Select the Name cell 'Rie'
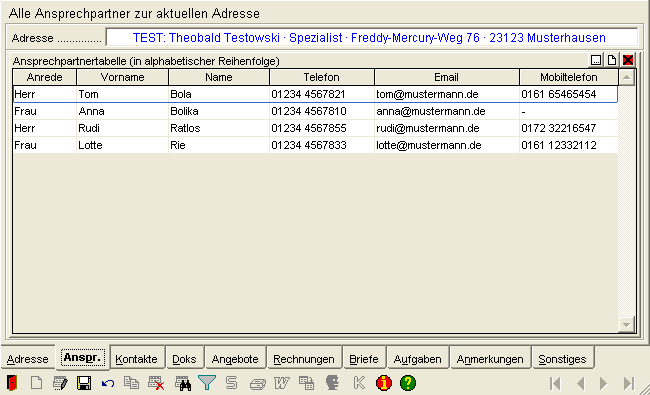 [219, 145]
